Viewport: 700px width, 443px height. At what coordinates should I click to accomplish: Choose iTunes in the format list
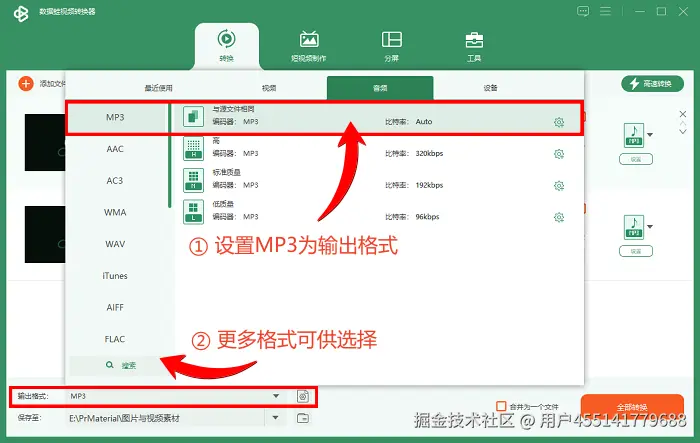(x=115, y=276)
